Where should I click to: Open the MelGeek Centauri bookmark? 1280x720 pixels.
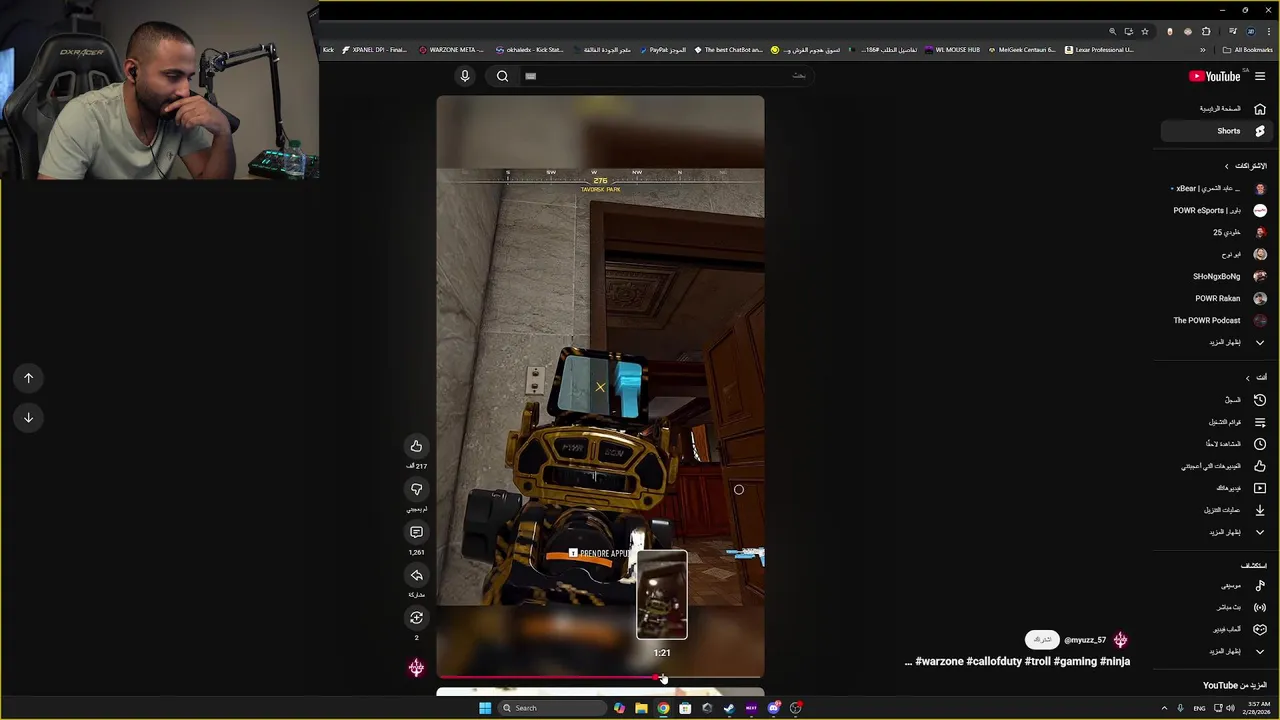(1023, 50)
